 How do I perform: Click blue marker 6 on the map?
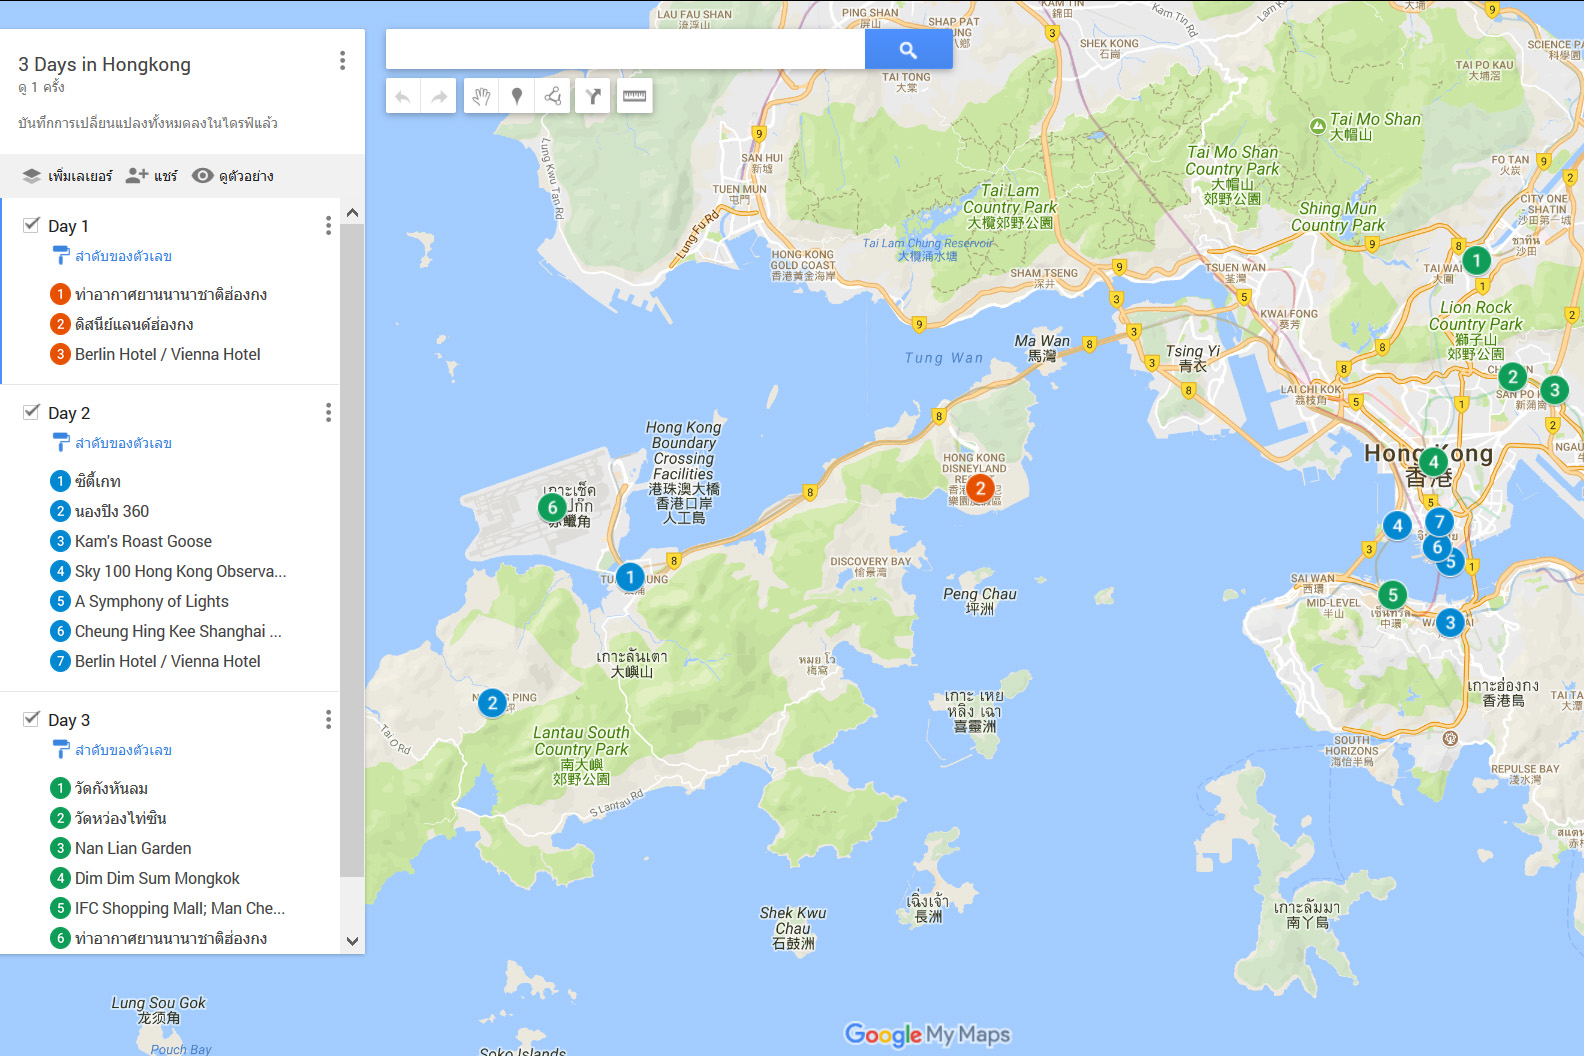pos(1437,547)
